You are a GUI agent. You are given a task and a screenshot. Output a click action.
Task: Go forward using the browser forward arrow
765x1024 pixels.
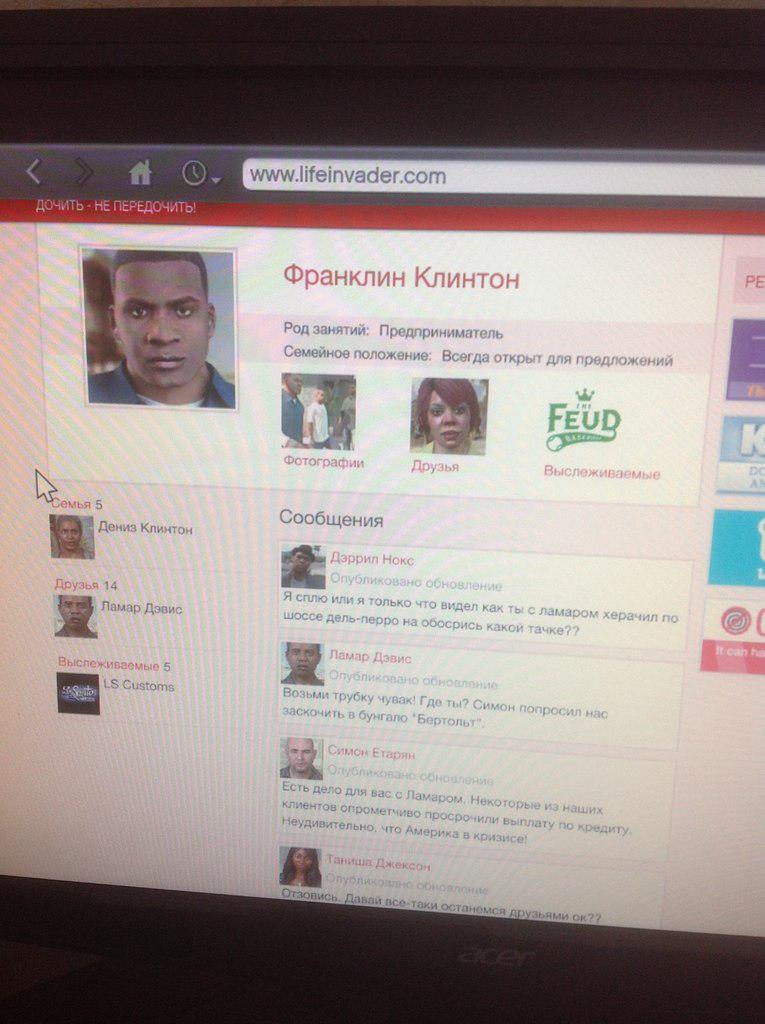(x=83, y=172)
